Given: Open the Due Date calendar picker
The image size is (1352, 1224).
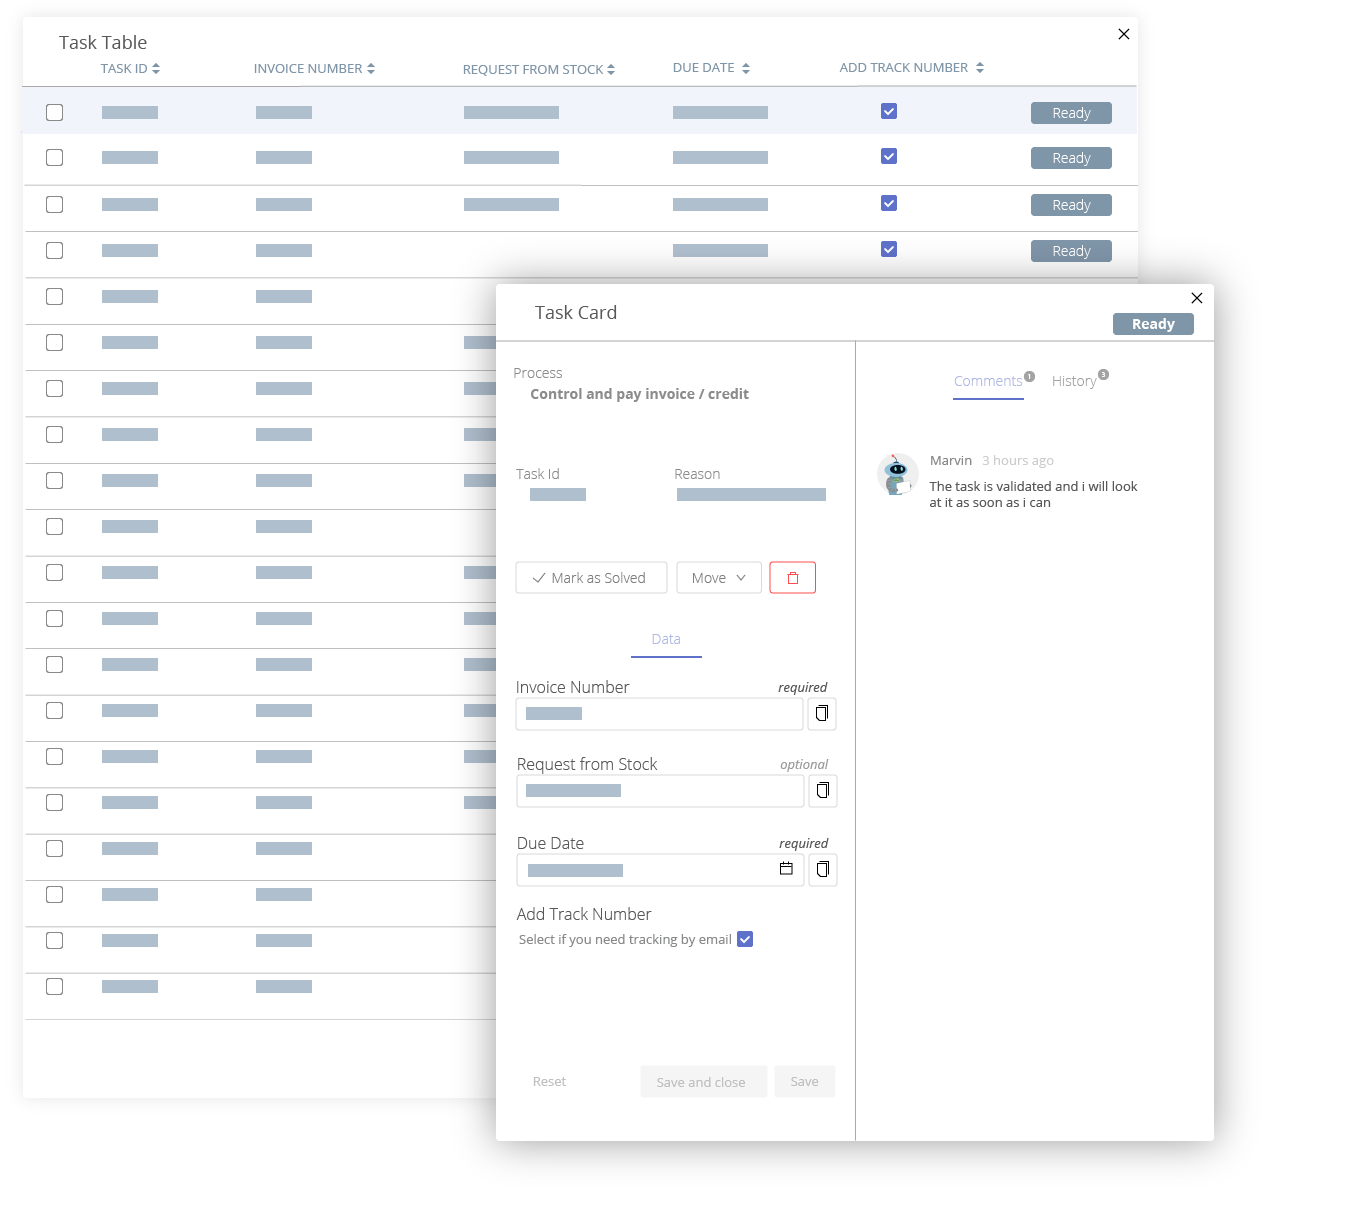Looking at the screenshot, I should click(x=786, y=869).
